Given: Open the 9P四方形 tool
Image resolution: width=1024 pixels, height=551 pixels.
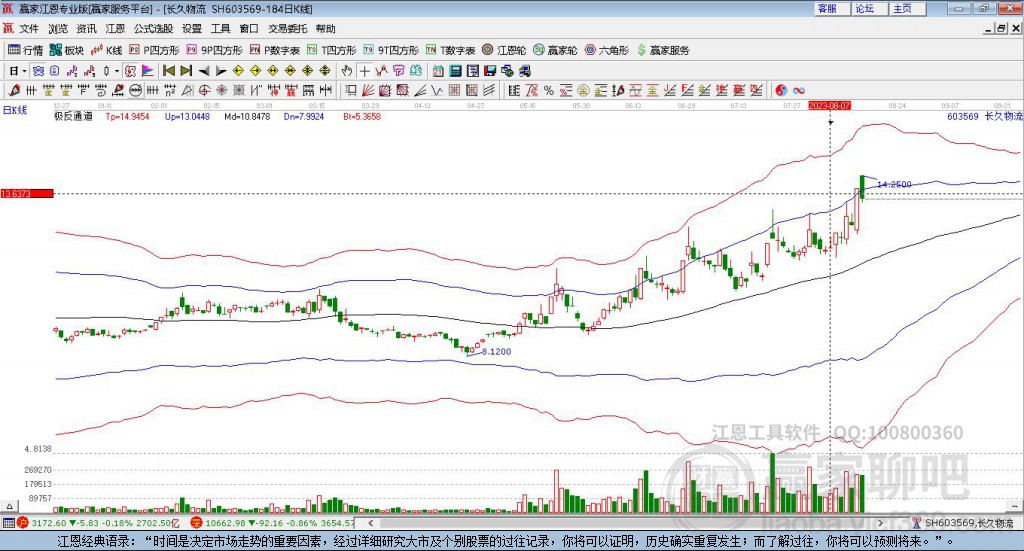Looking at the screenshot, I should (x=214, y=50).
